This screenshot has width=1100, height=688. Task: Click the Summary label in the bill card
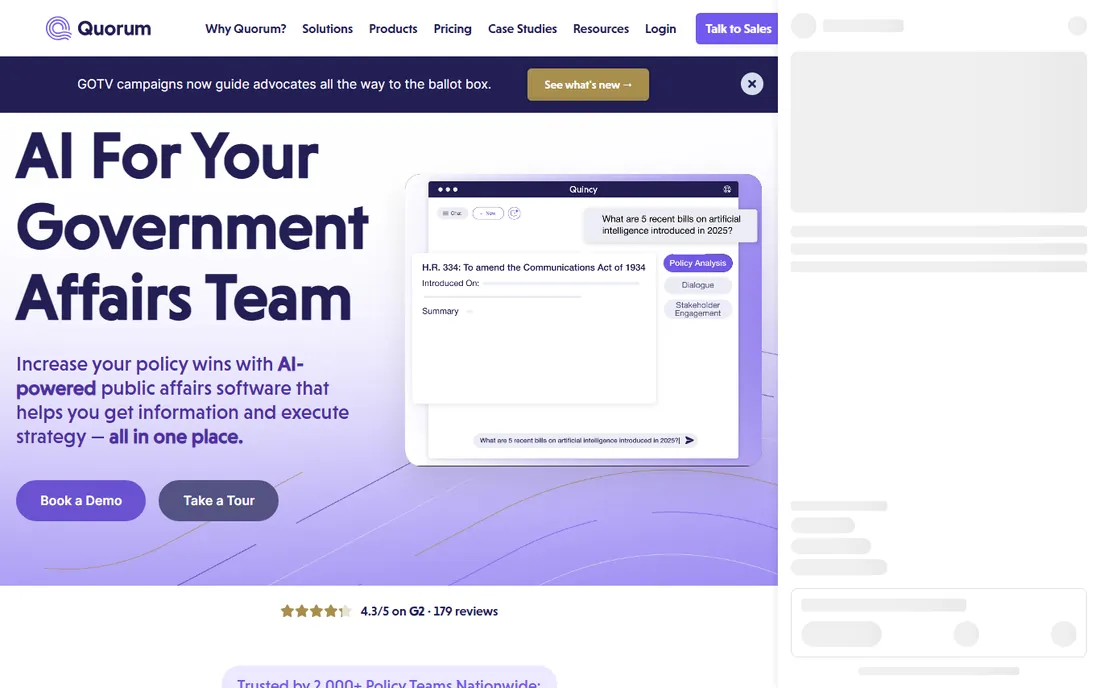[x=440, y=311]
